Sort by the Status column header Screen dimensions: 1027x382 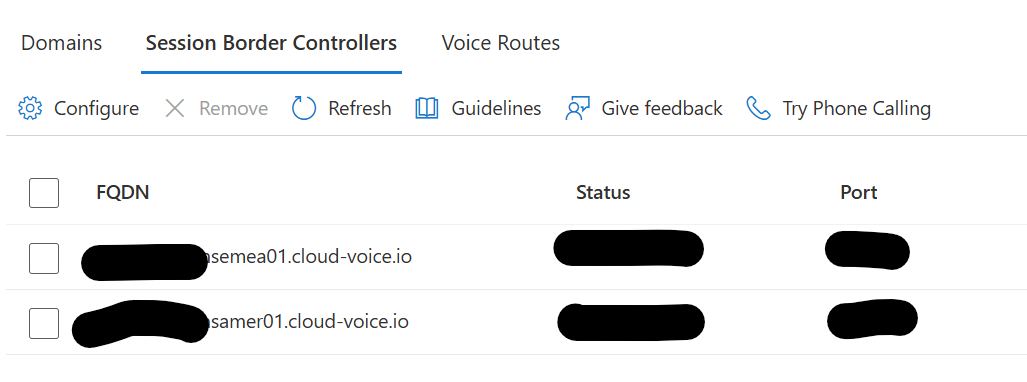point(603,193)
